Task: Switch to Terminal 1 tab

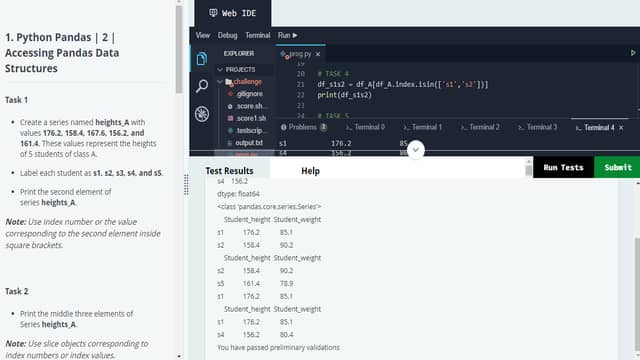Action: pos(422,127)
